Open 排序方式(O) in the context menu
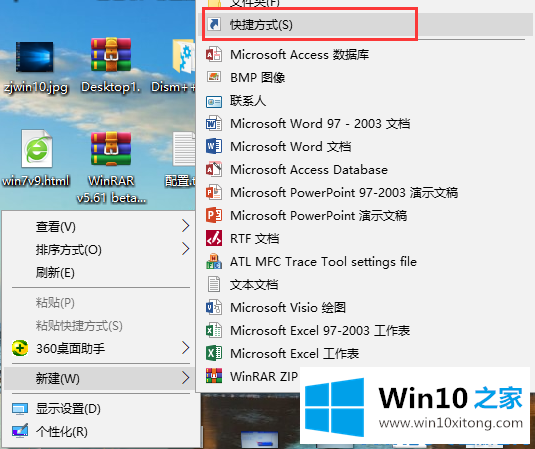 [x=69, y=250]
